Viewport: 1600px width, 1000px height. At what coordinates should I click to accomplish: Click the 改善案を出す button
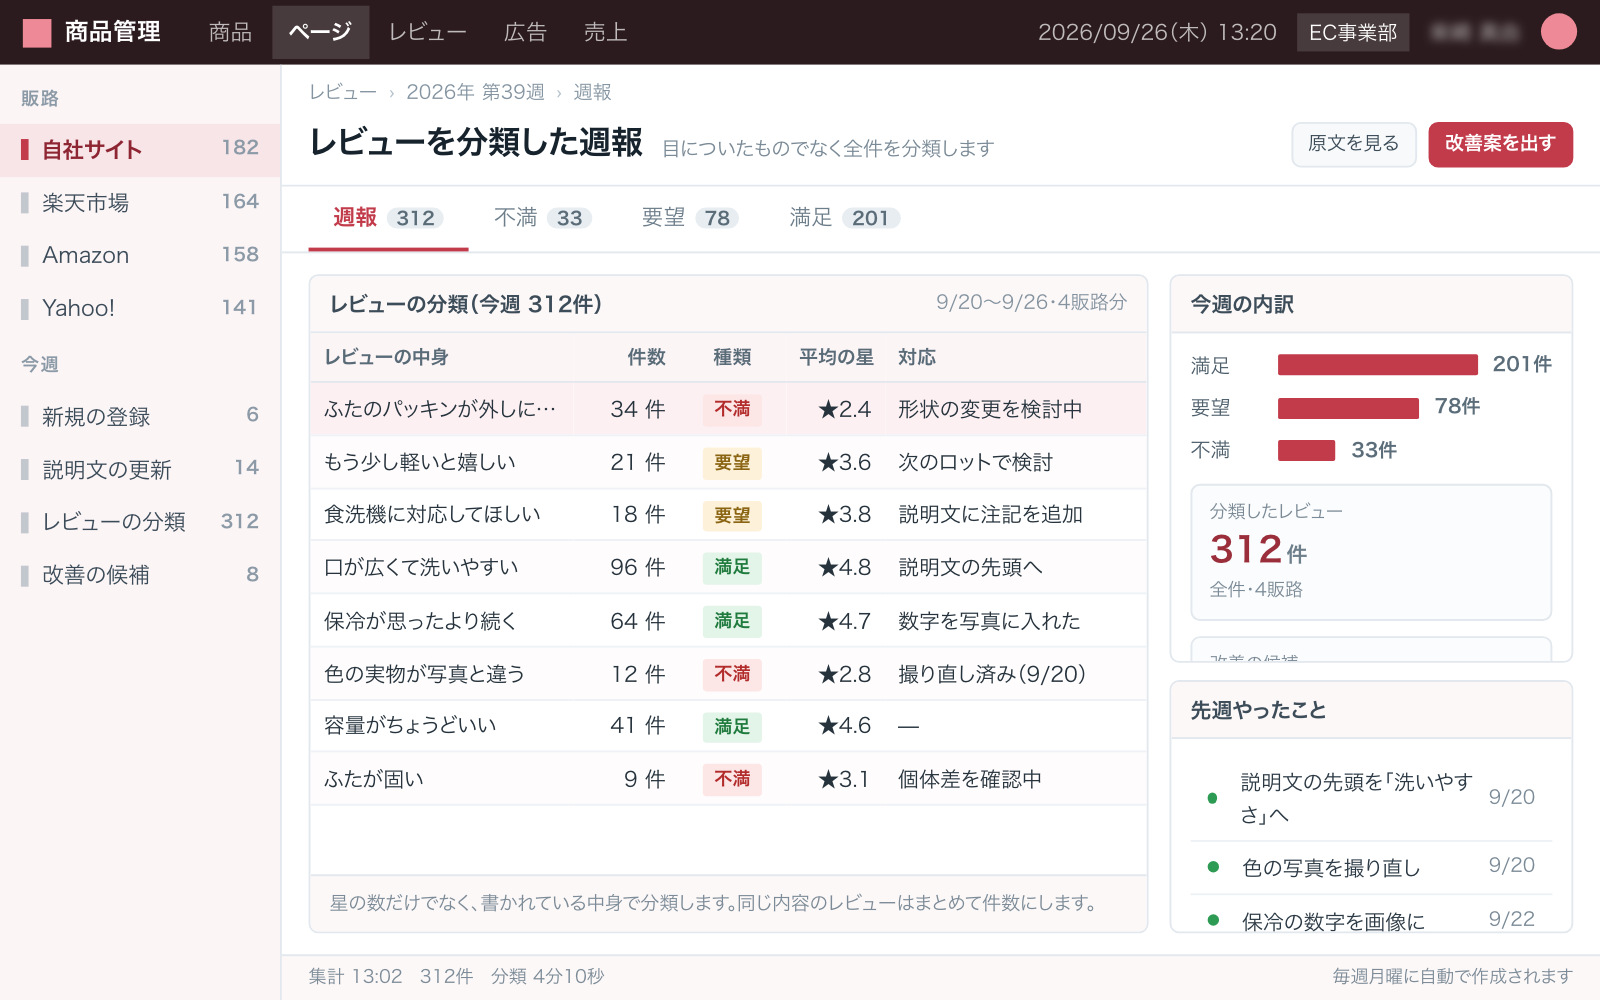[1500, 144]
